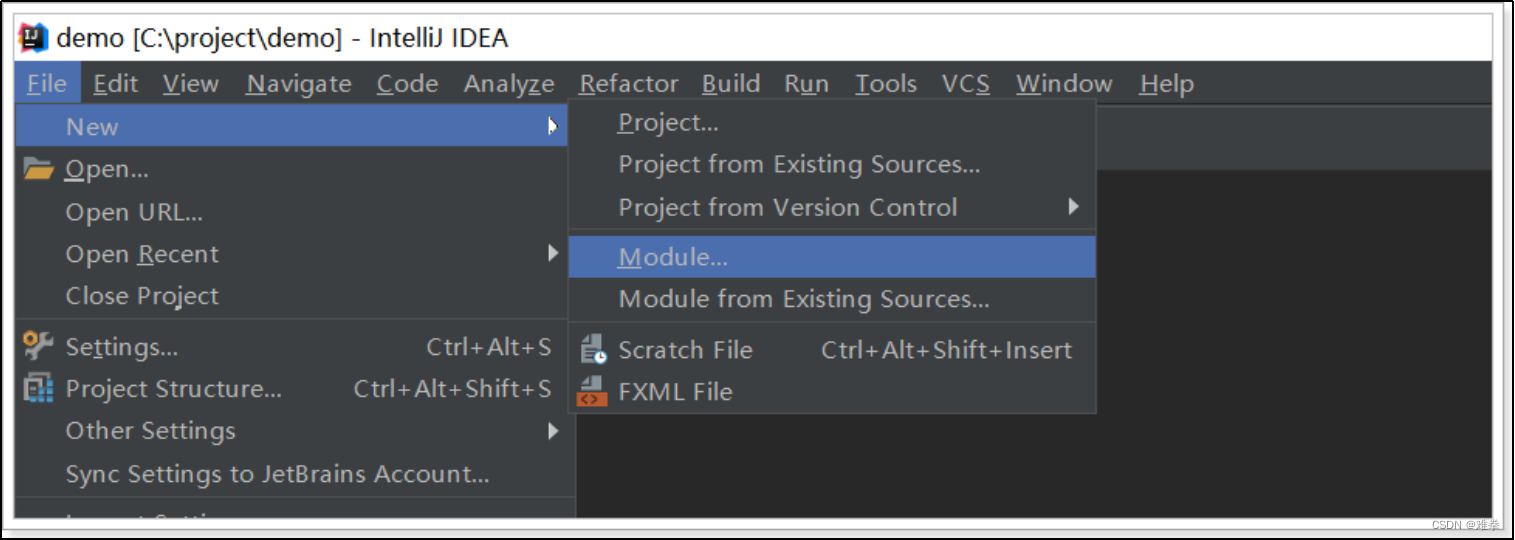Select Module from Existing Sources...
The image size is (1515, 540).
coord(803,299)
